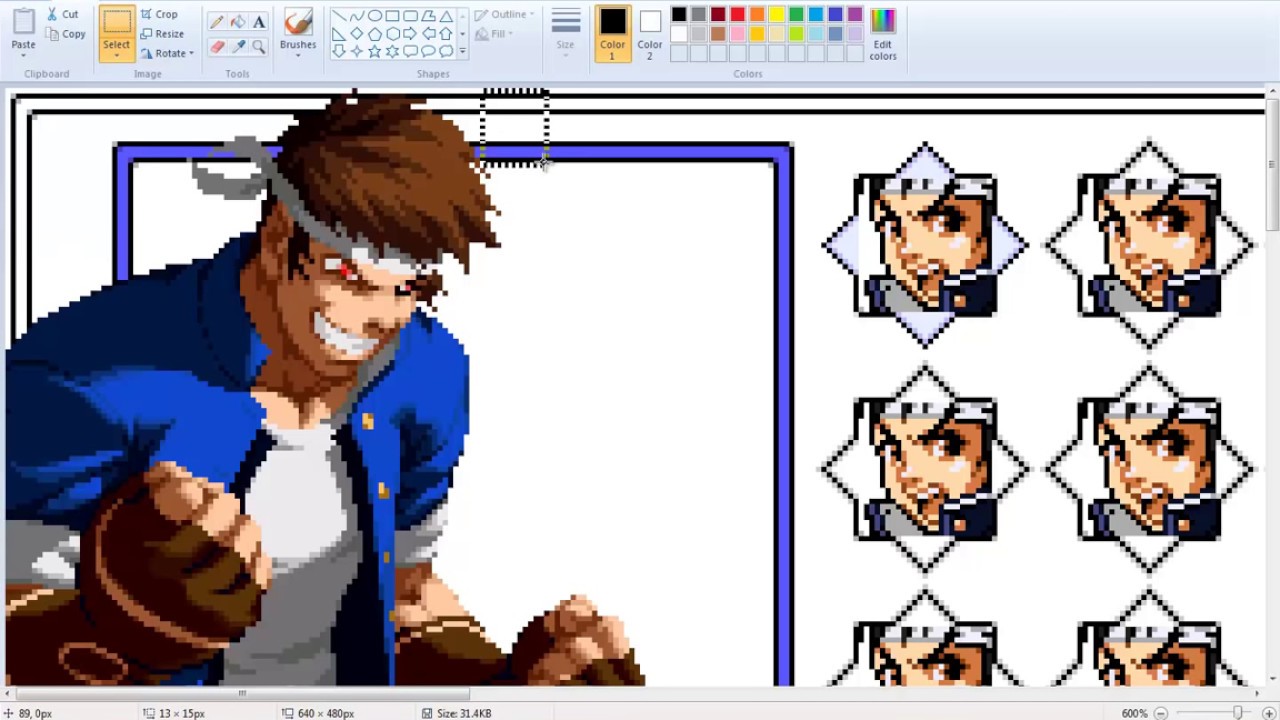The width and height of the screenshot is (1280, 720).
Task: Pick the green palette swatch
Action: click(x=796, y=14)
